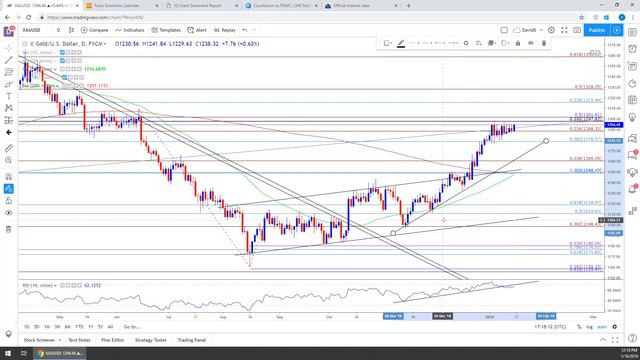Open Gold/U.S. Dollar legend dropdown
Image resolution: width=640 pixels, height=360 pixels.
tap(105, 44)
